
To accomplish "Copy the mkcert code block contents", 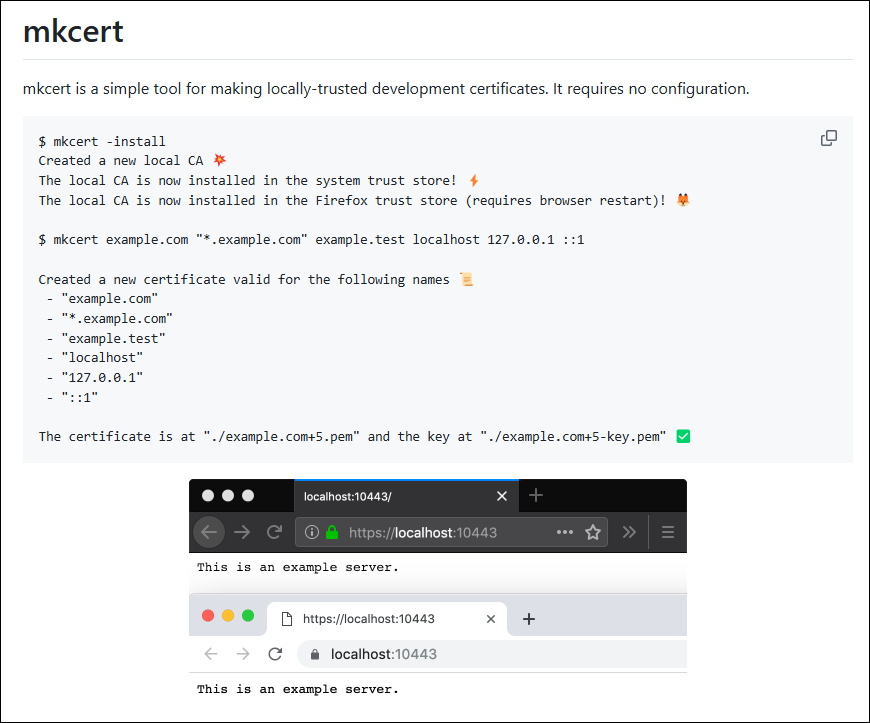I will [828, 138].
